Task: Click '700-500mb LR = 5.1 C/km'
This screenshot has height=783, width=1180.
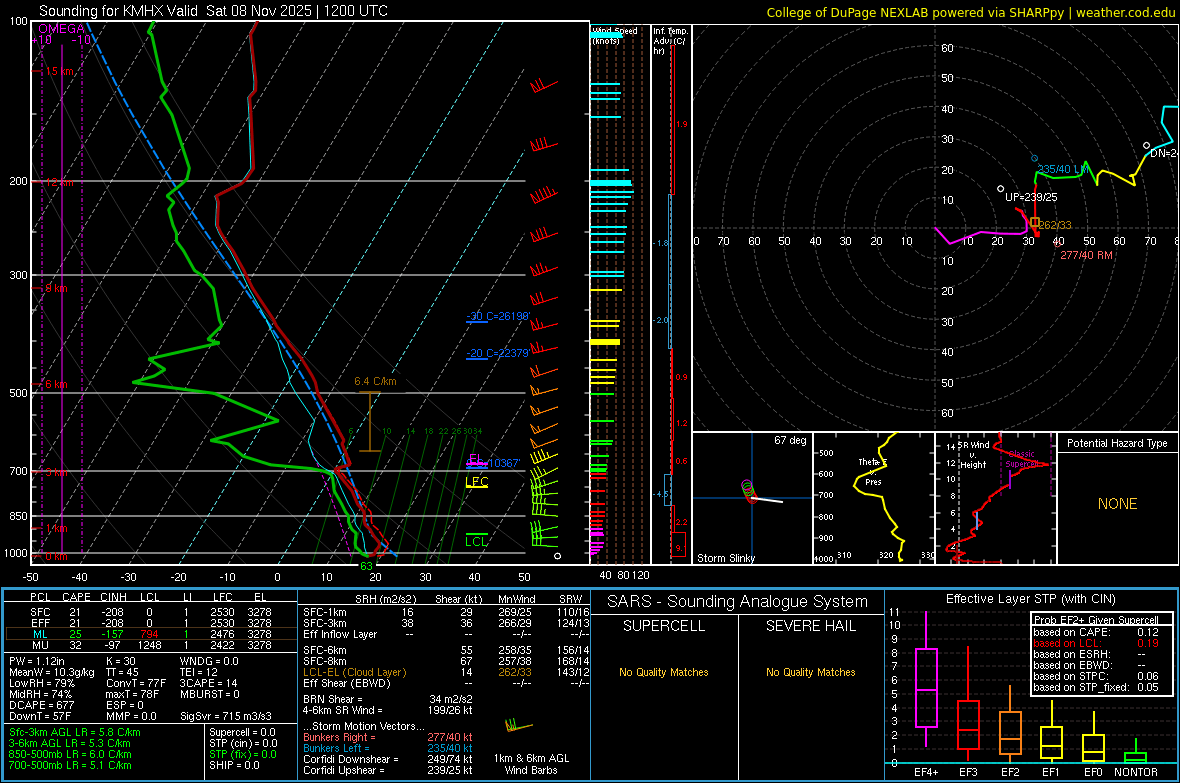Action: [x=70, y=765]
